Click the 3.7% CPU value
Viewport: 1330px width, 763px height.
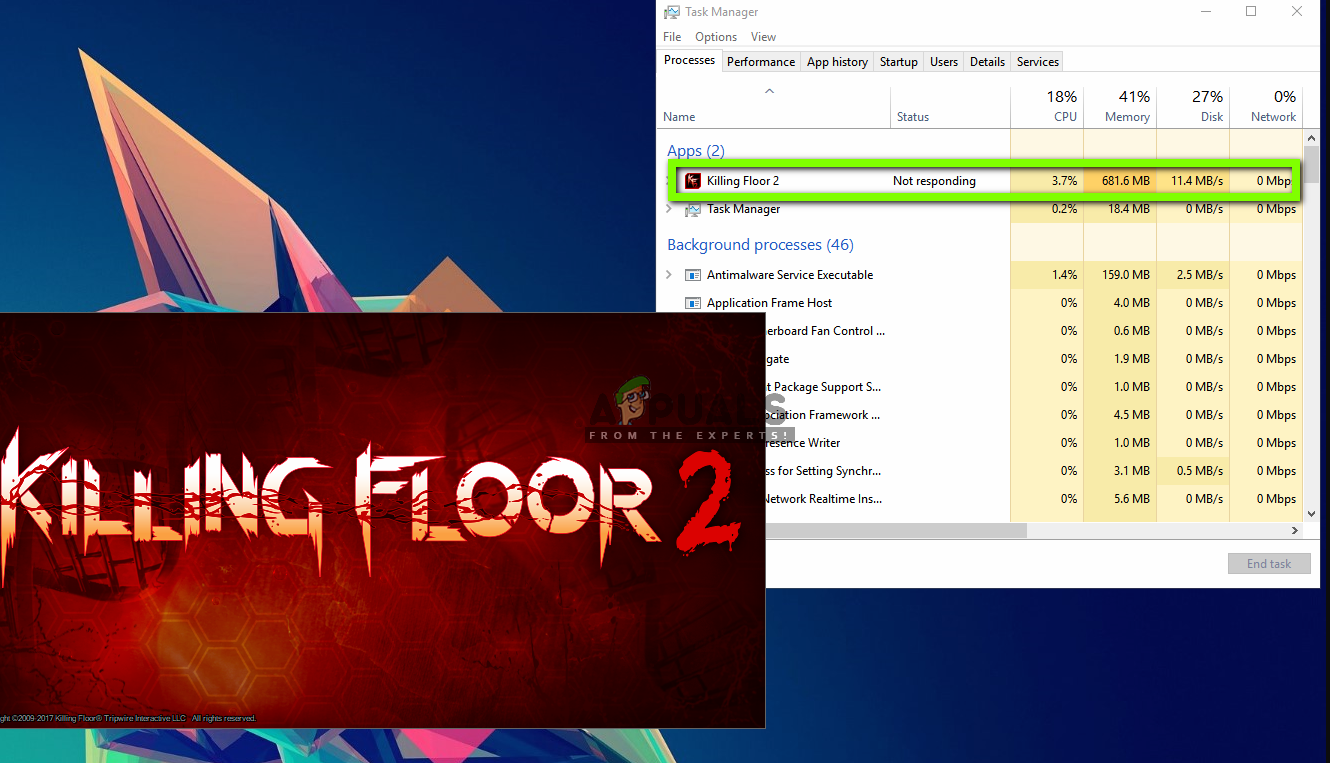1064,181
